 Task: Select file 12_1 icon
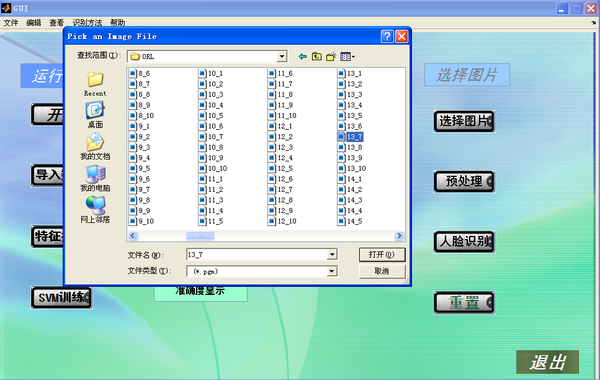click(x=272, y=126)
